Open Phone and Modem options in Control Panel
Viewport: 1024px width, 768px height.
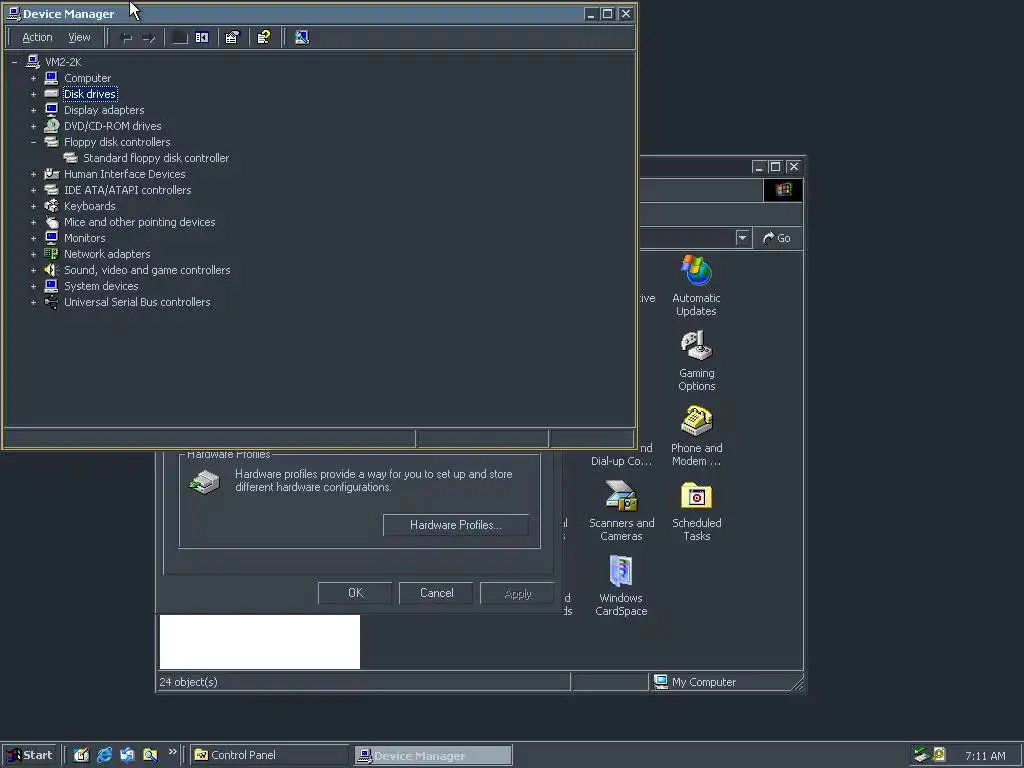(x=696, y=436)
